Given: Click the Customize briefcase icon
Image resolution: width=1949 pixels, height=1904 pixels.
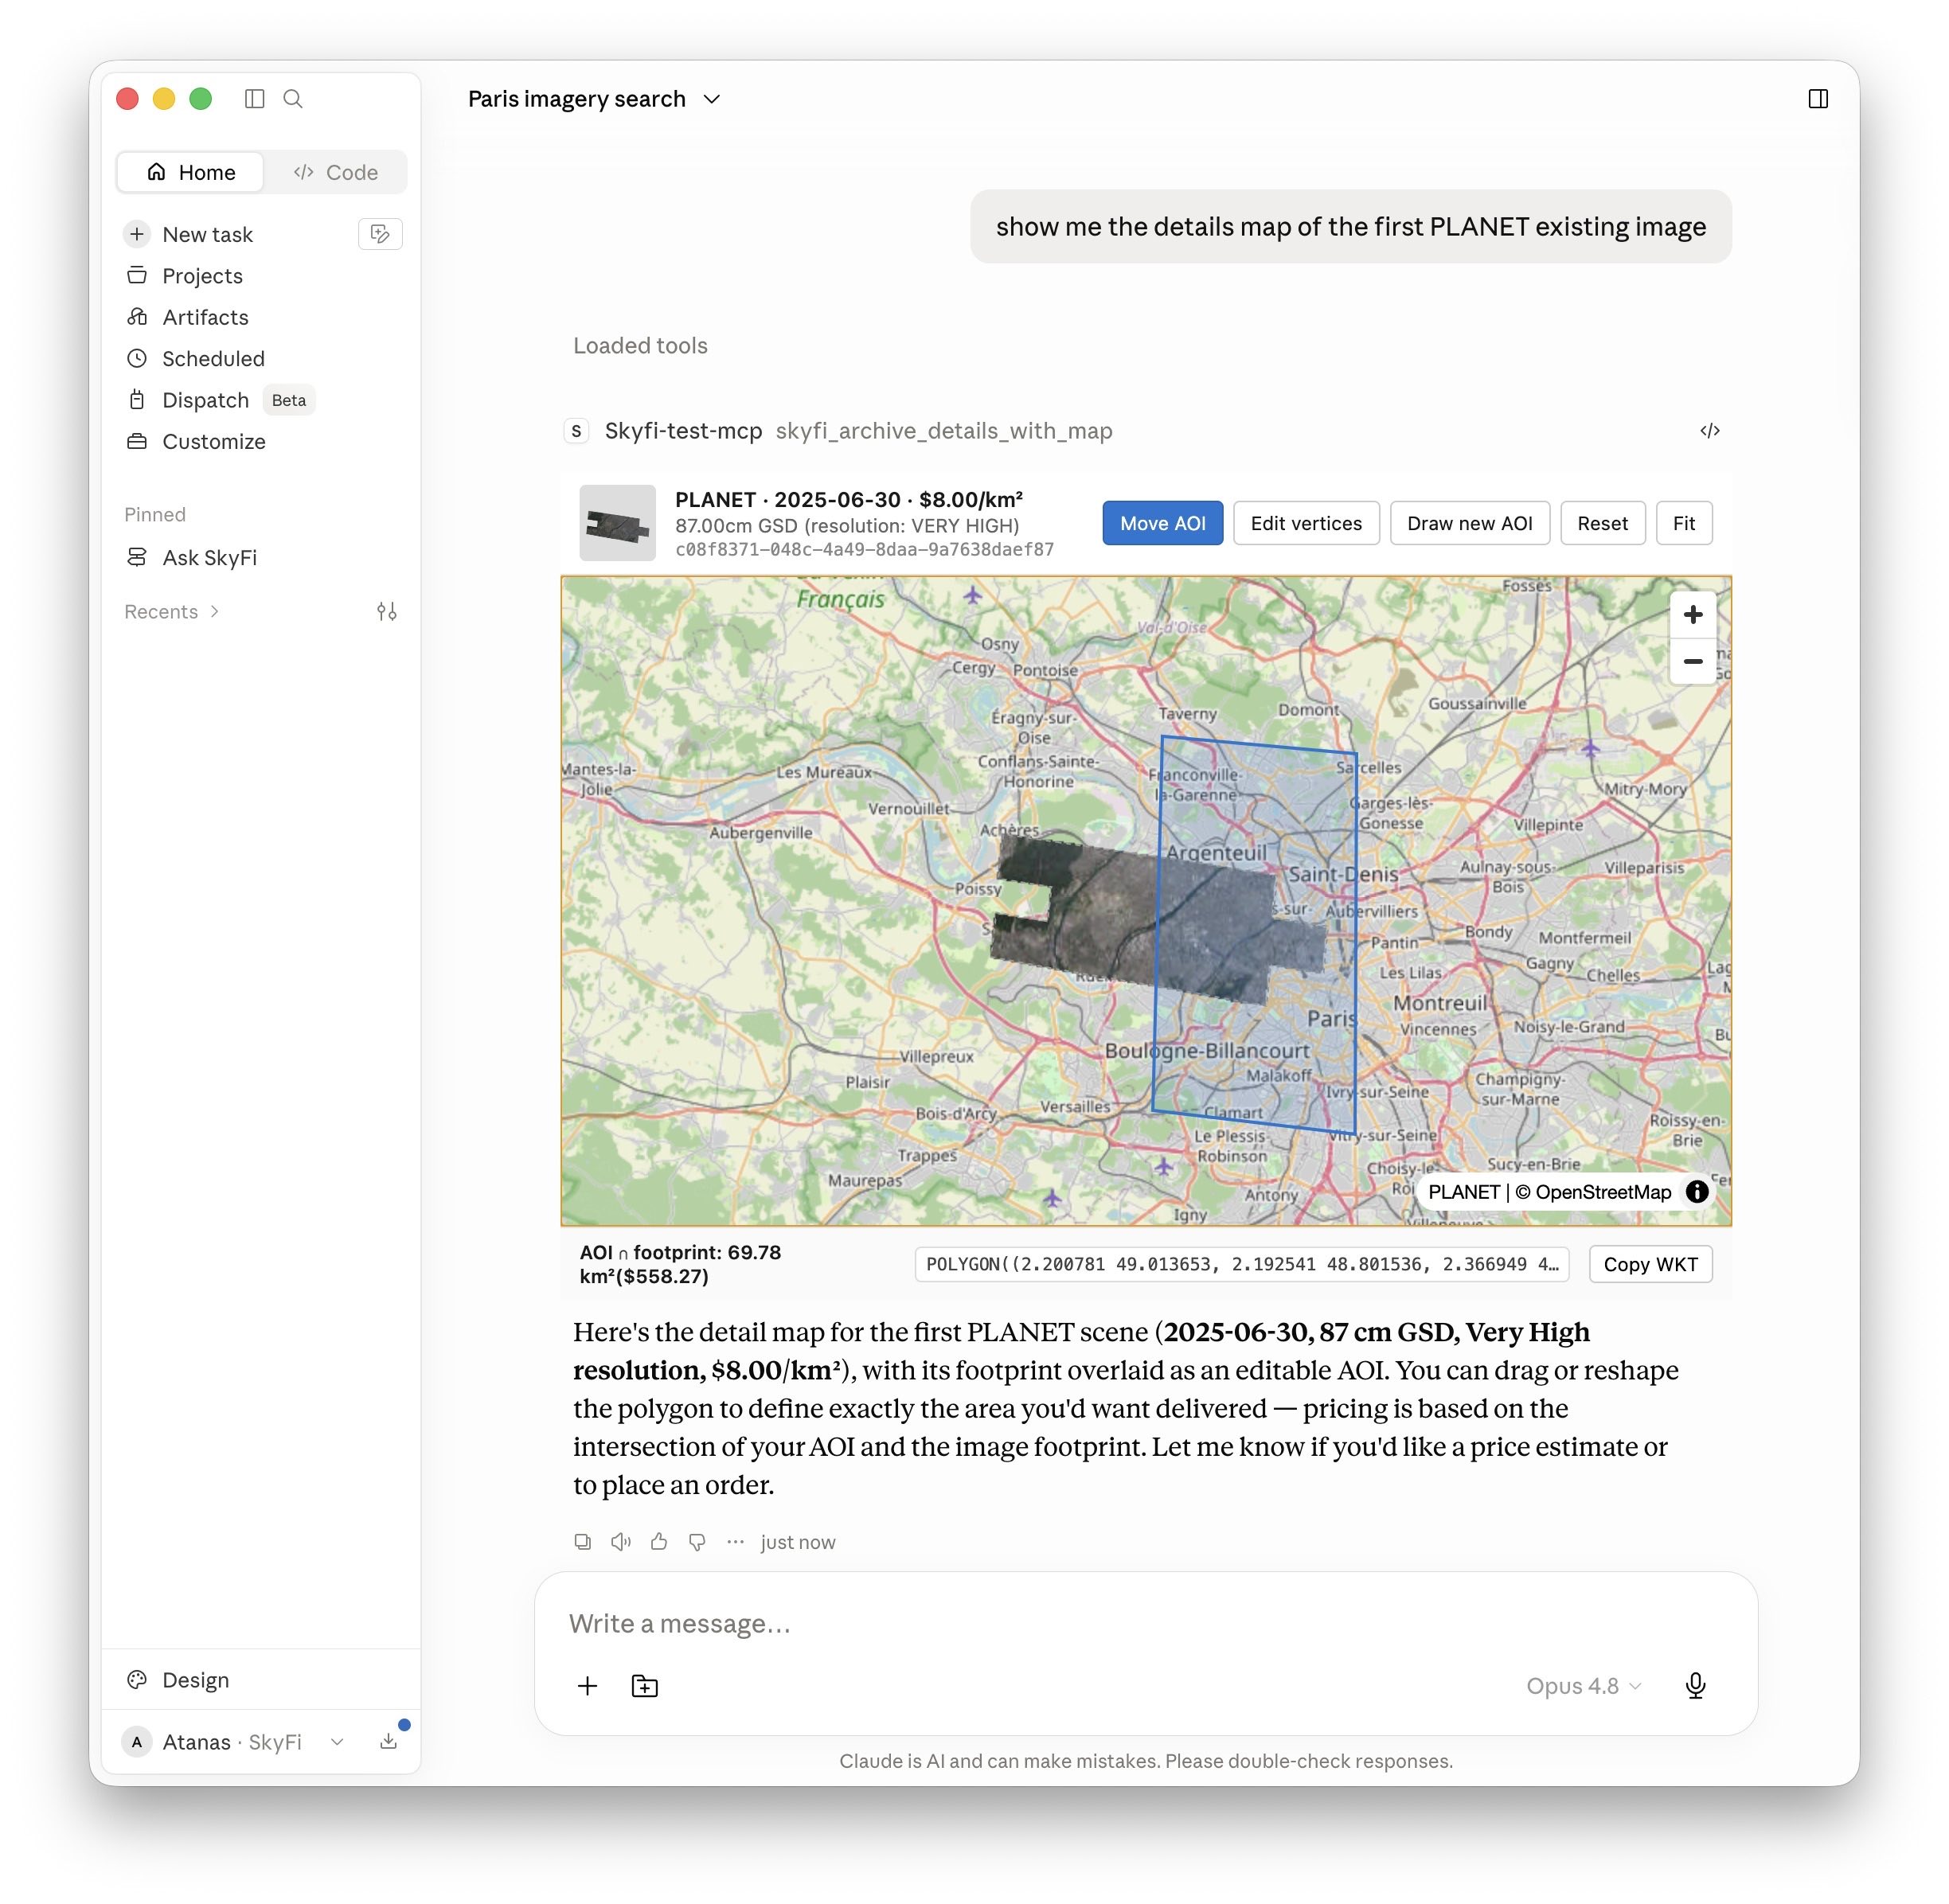Looking at the screenshot, I should tap(137, 441).
